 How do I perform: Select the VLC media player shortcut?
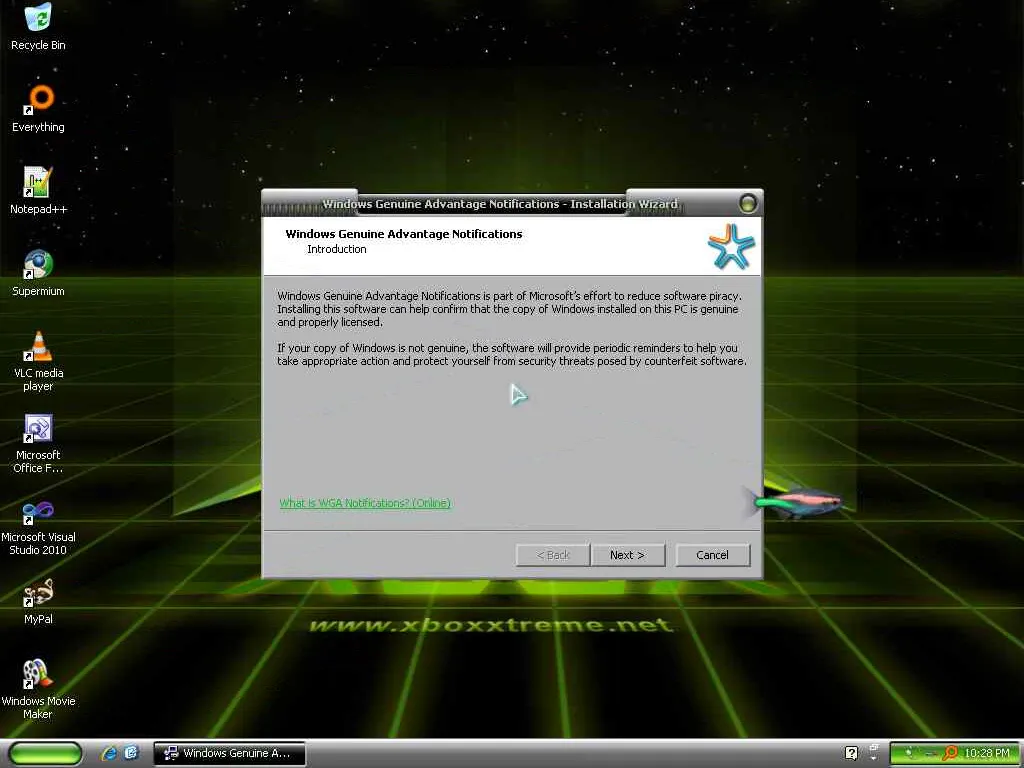point(38,361)
